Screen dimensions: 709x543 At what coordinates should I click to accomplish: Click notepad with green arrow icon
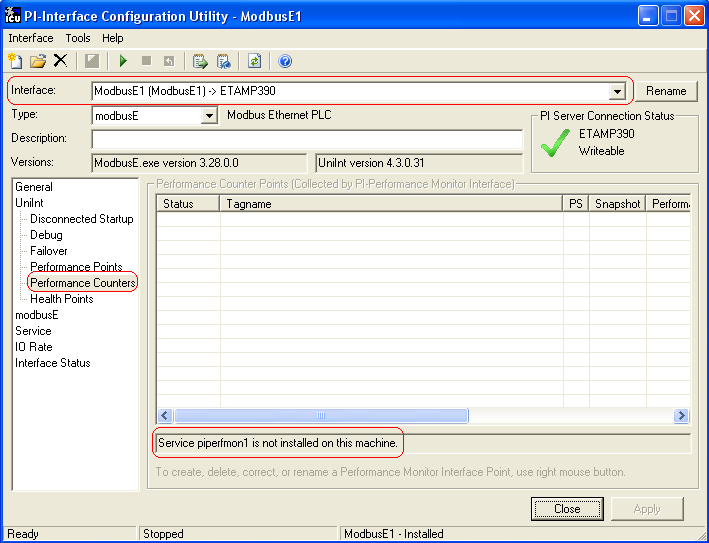tap(200, 61)
